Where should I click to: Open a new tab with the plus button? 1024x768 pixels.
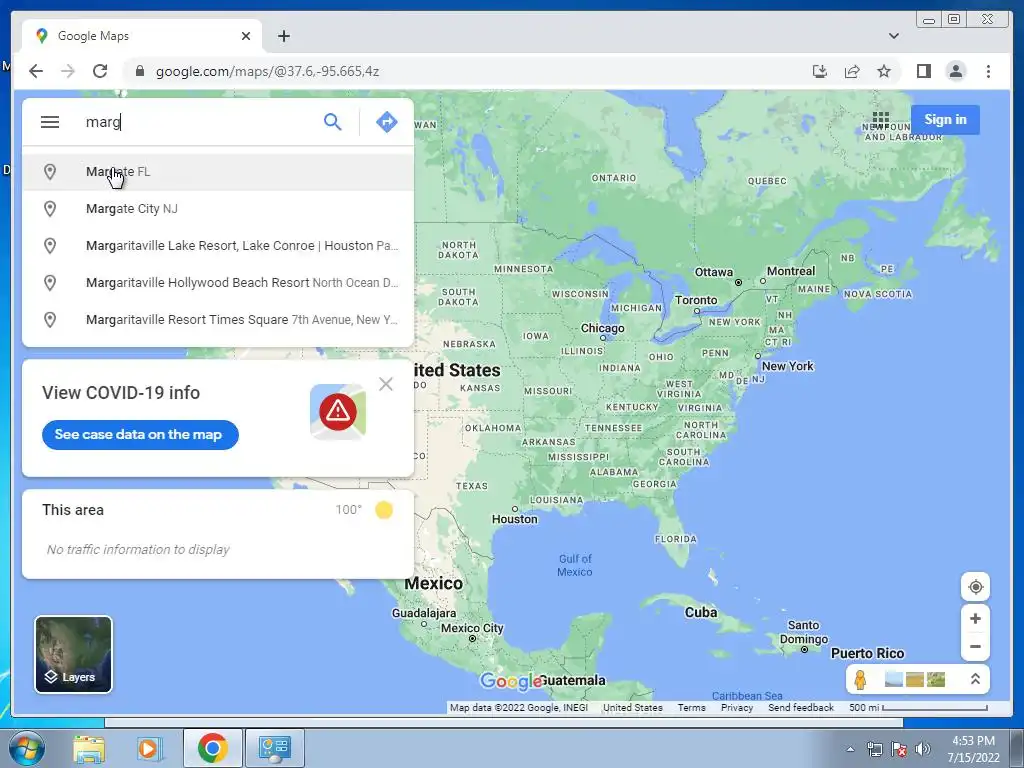point(283,36)
